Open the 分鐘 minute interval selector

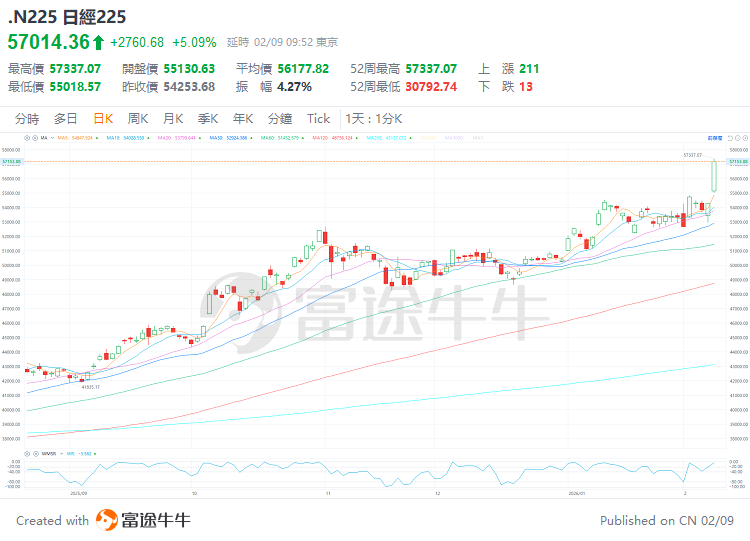(280, 118)
